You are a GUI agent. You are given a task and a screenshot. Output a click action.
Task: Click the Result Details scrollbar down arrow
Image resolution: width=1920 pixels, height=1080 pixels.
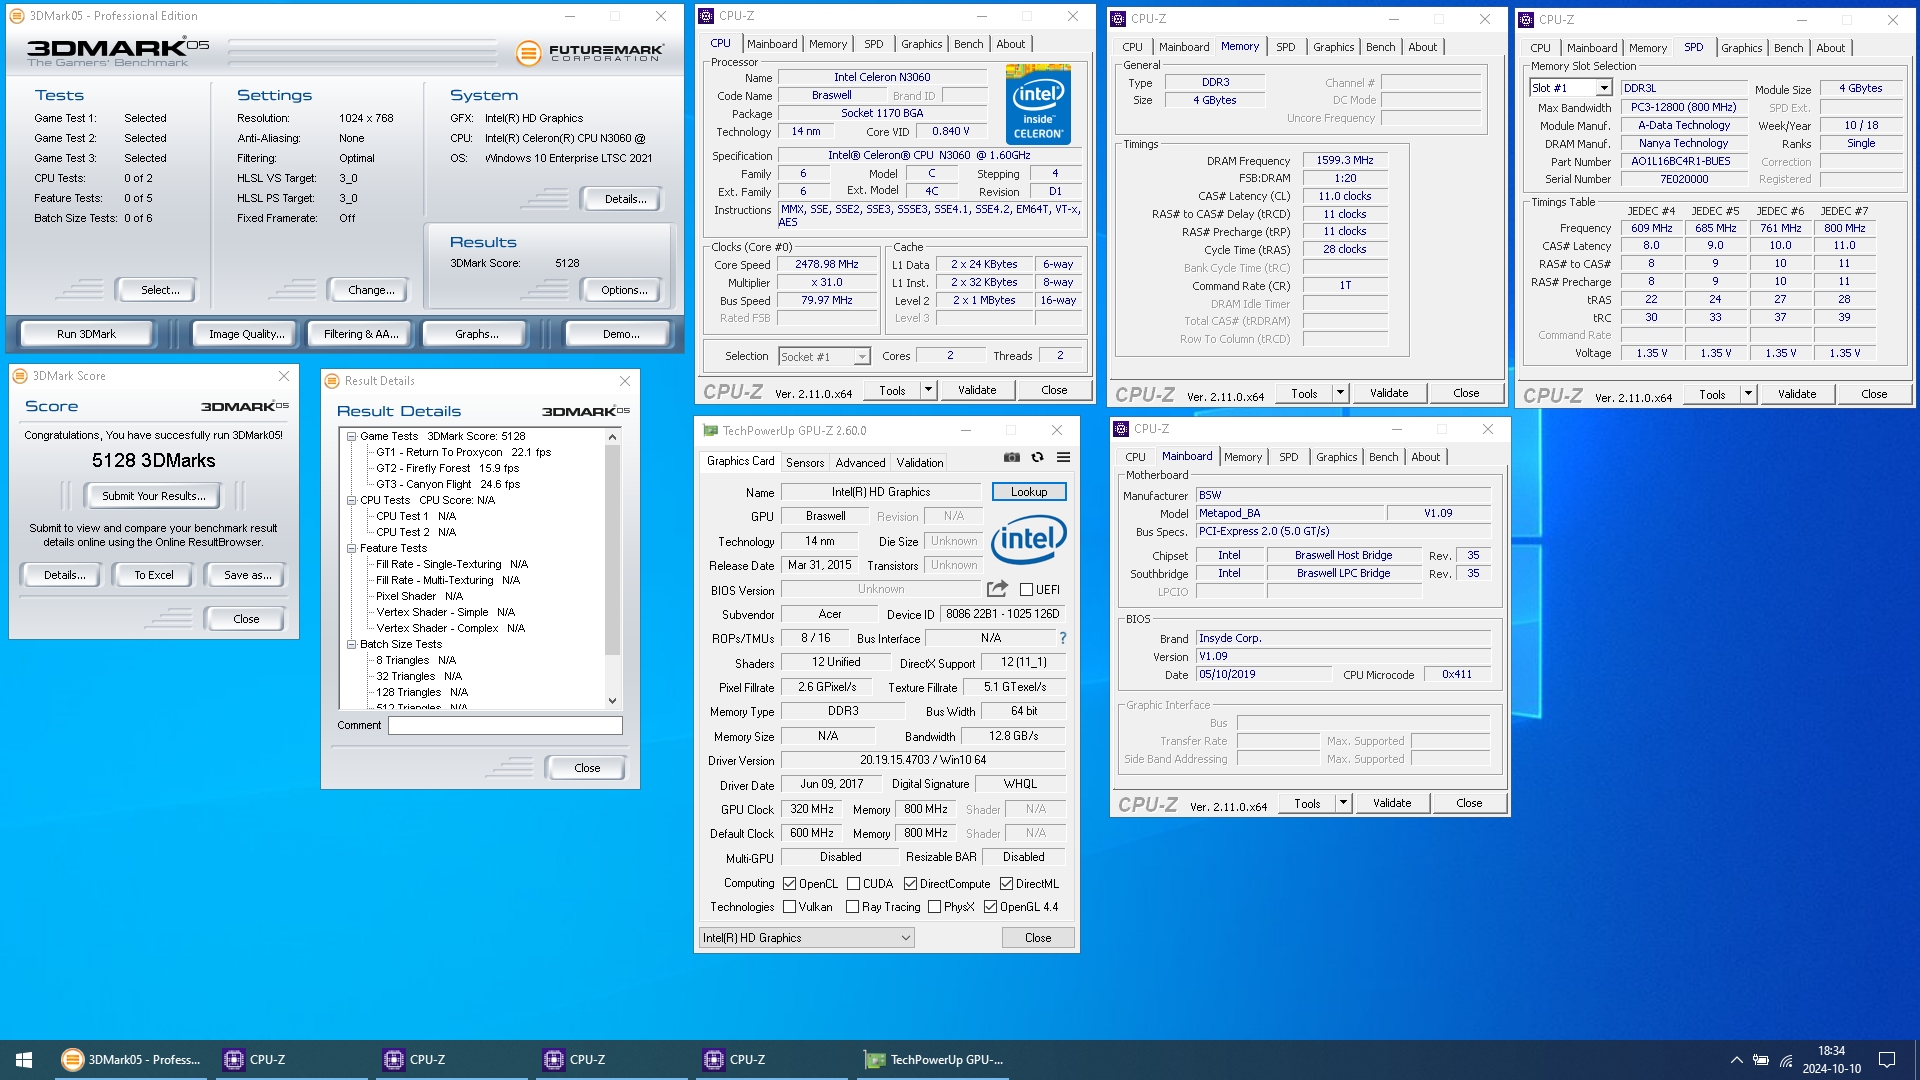click(x=613, y=701)
